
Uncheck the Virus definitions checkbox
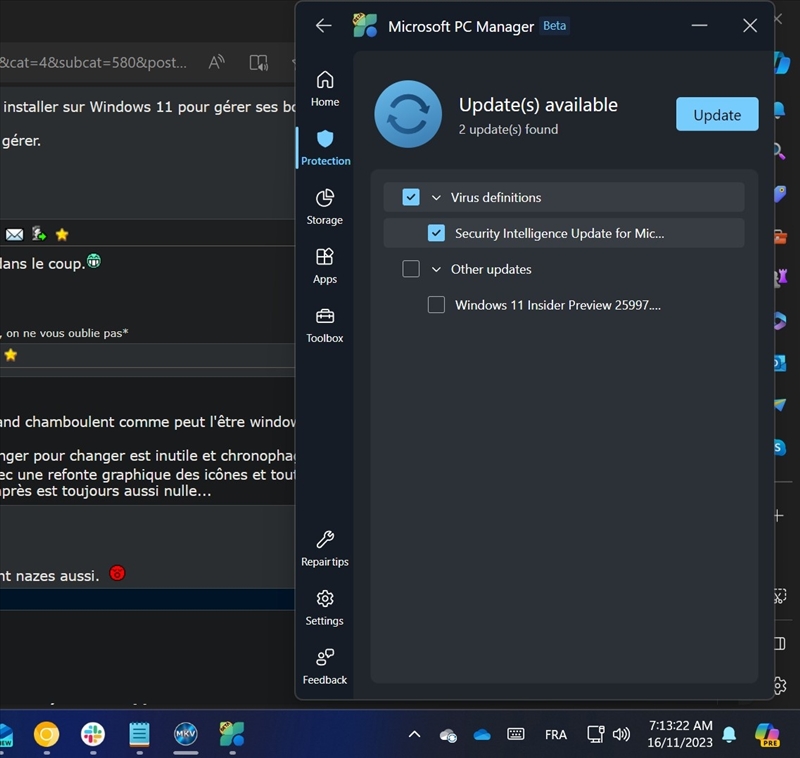(x=411, y=197)
